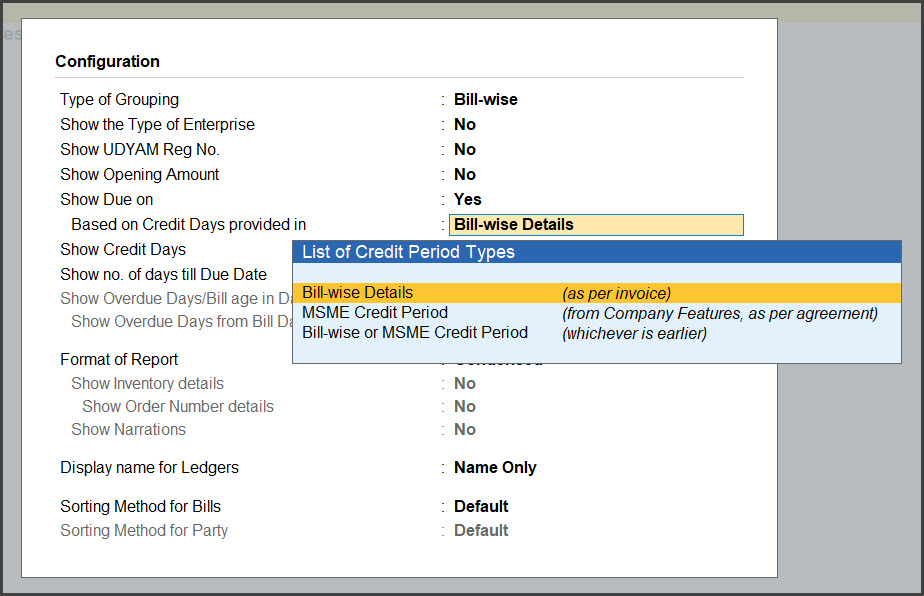This screenshot has height=596, width=924.
Task: Click Show Opening Amount label
Action: [140, 174]
